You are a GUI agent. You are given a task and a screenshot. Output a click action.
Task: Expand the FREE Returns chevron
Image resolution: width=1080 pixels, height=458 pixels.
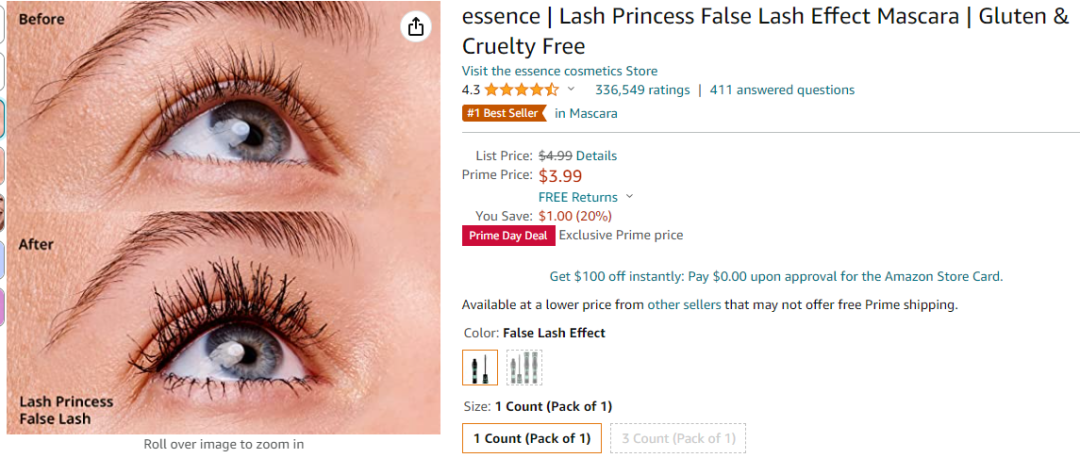[630, 197]
